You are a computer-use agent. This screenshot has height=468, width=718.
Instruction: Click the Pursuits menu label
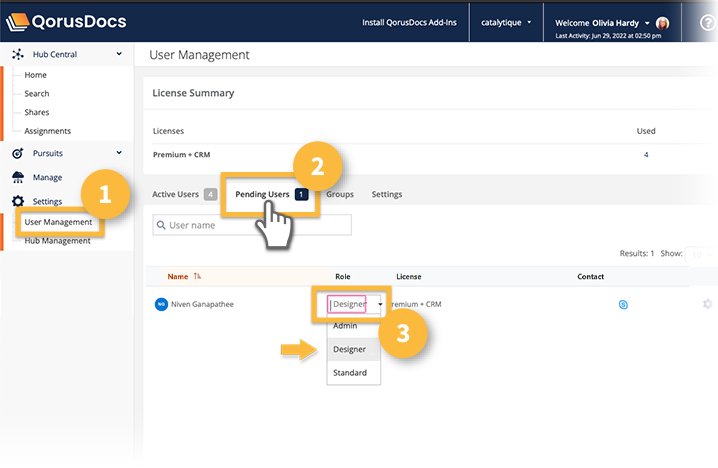coord(48,153)
